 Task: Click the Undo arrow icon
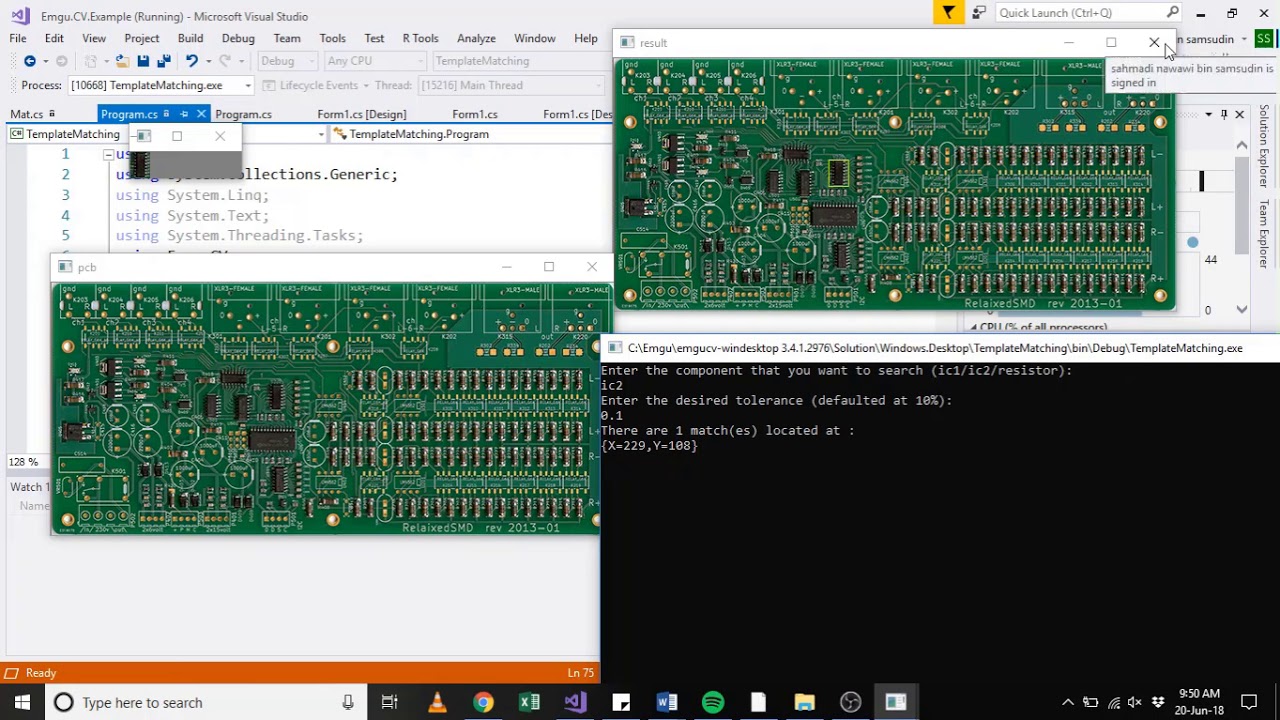pos(191,61)
